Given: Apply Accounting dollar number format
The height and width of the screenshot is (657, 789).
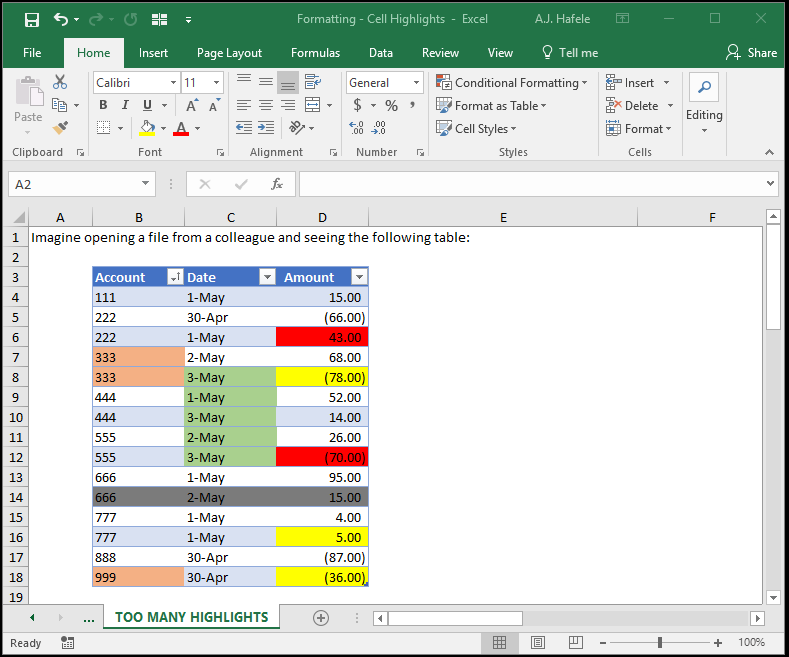Looking at the screenshot, I should (x=357, y=105).
